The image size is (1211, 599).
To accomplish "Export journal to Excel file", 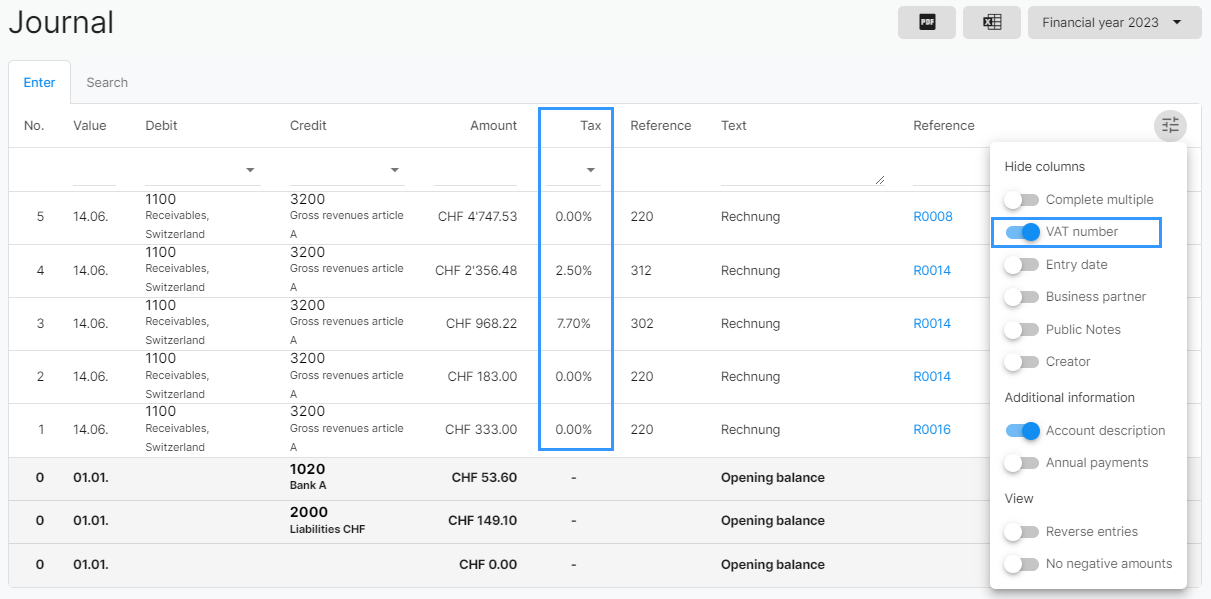I will point(992,22).
